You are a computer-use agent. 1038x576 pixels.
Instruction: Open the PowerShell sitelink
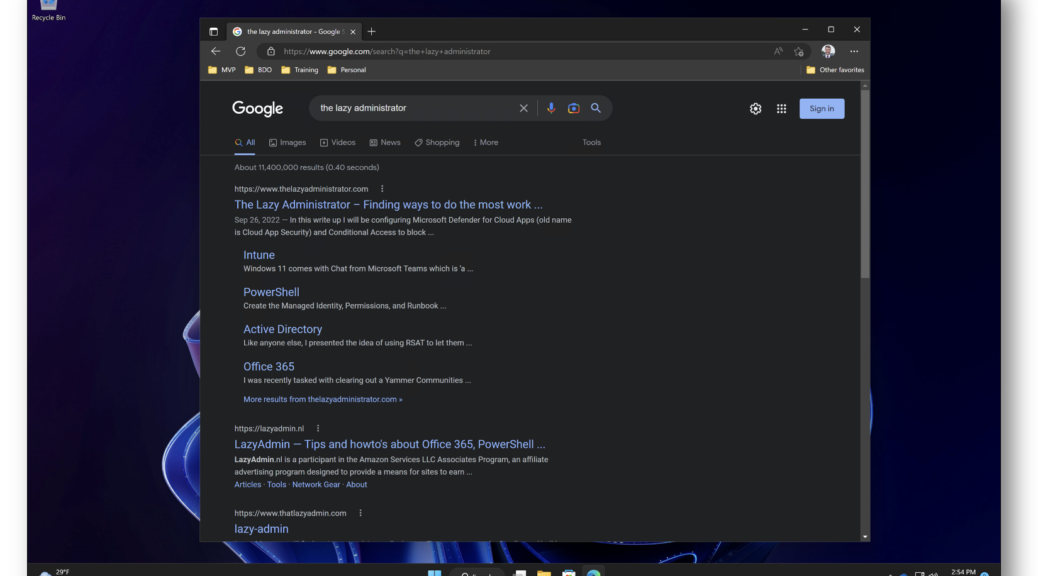coord(271,292)
